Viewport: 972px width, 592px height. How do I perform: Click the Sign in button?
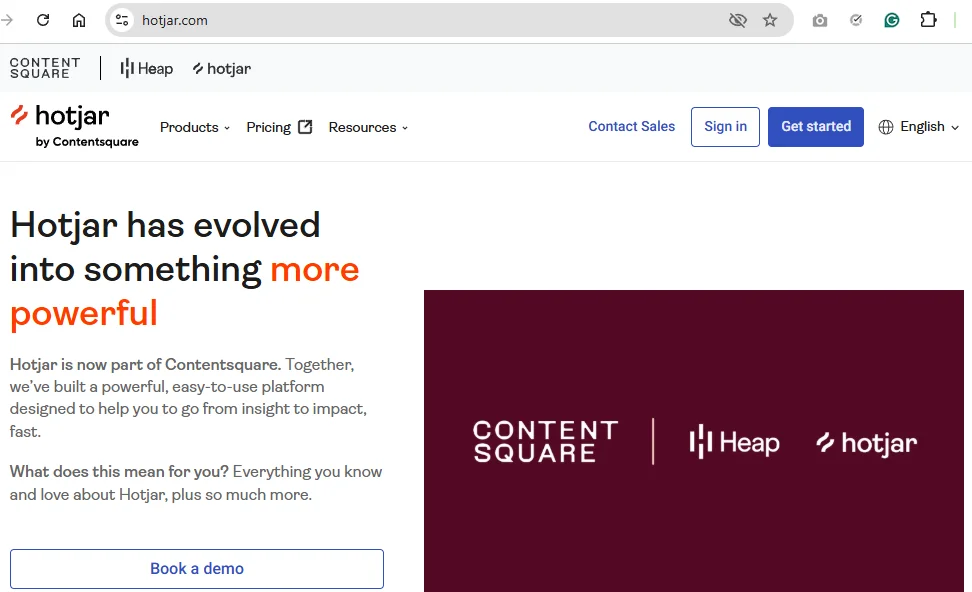725,126
